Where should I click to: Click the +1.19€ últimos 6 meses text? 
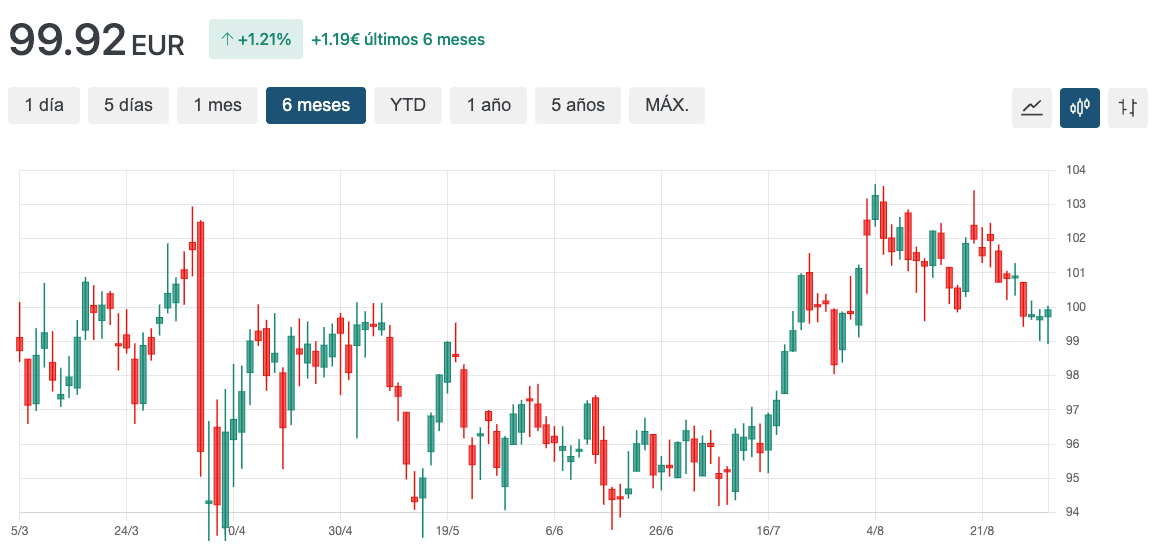(x=398, y=40)
